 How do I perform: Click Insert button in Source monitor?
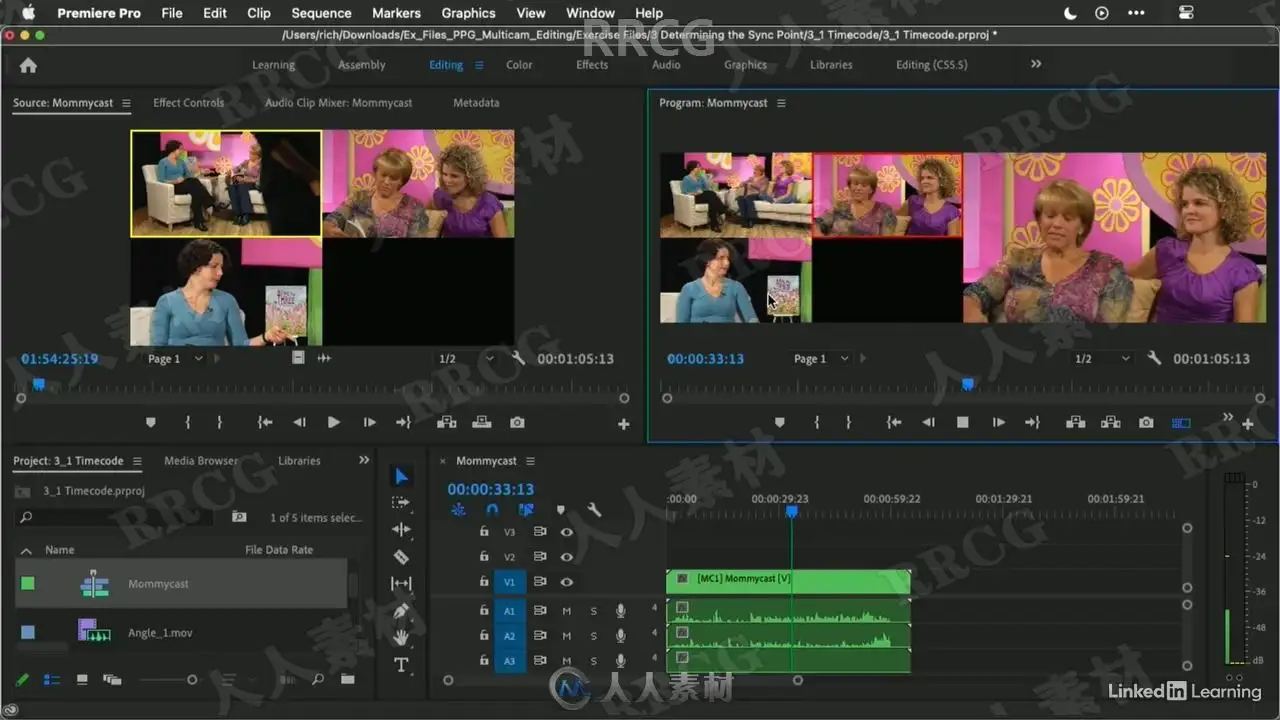pyautogui.click(x=446, y=423)
